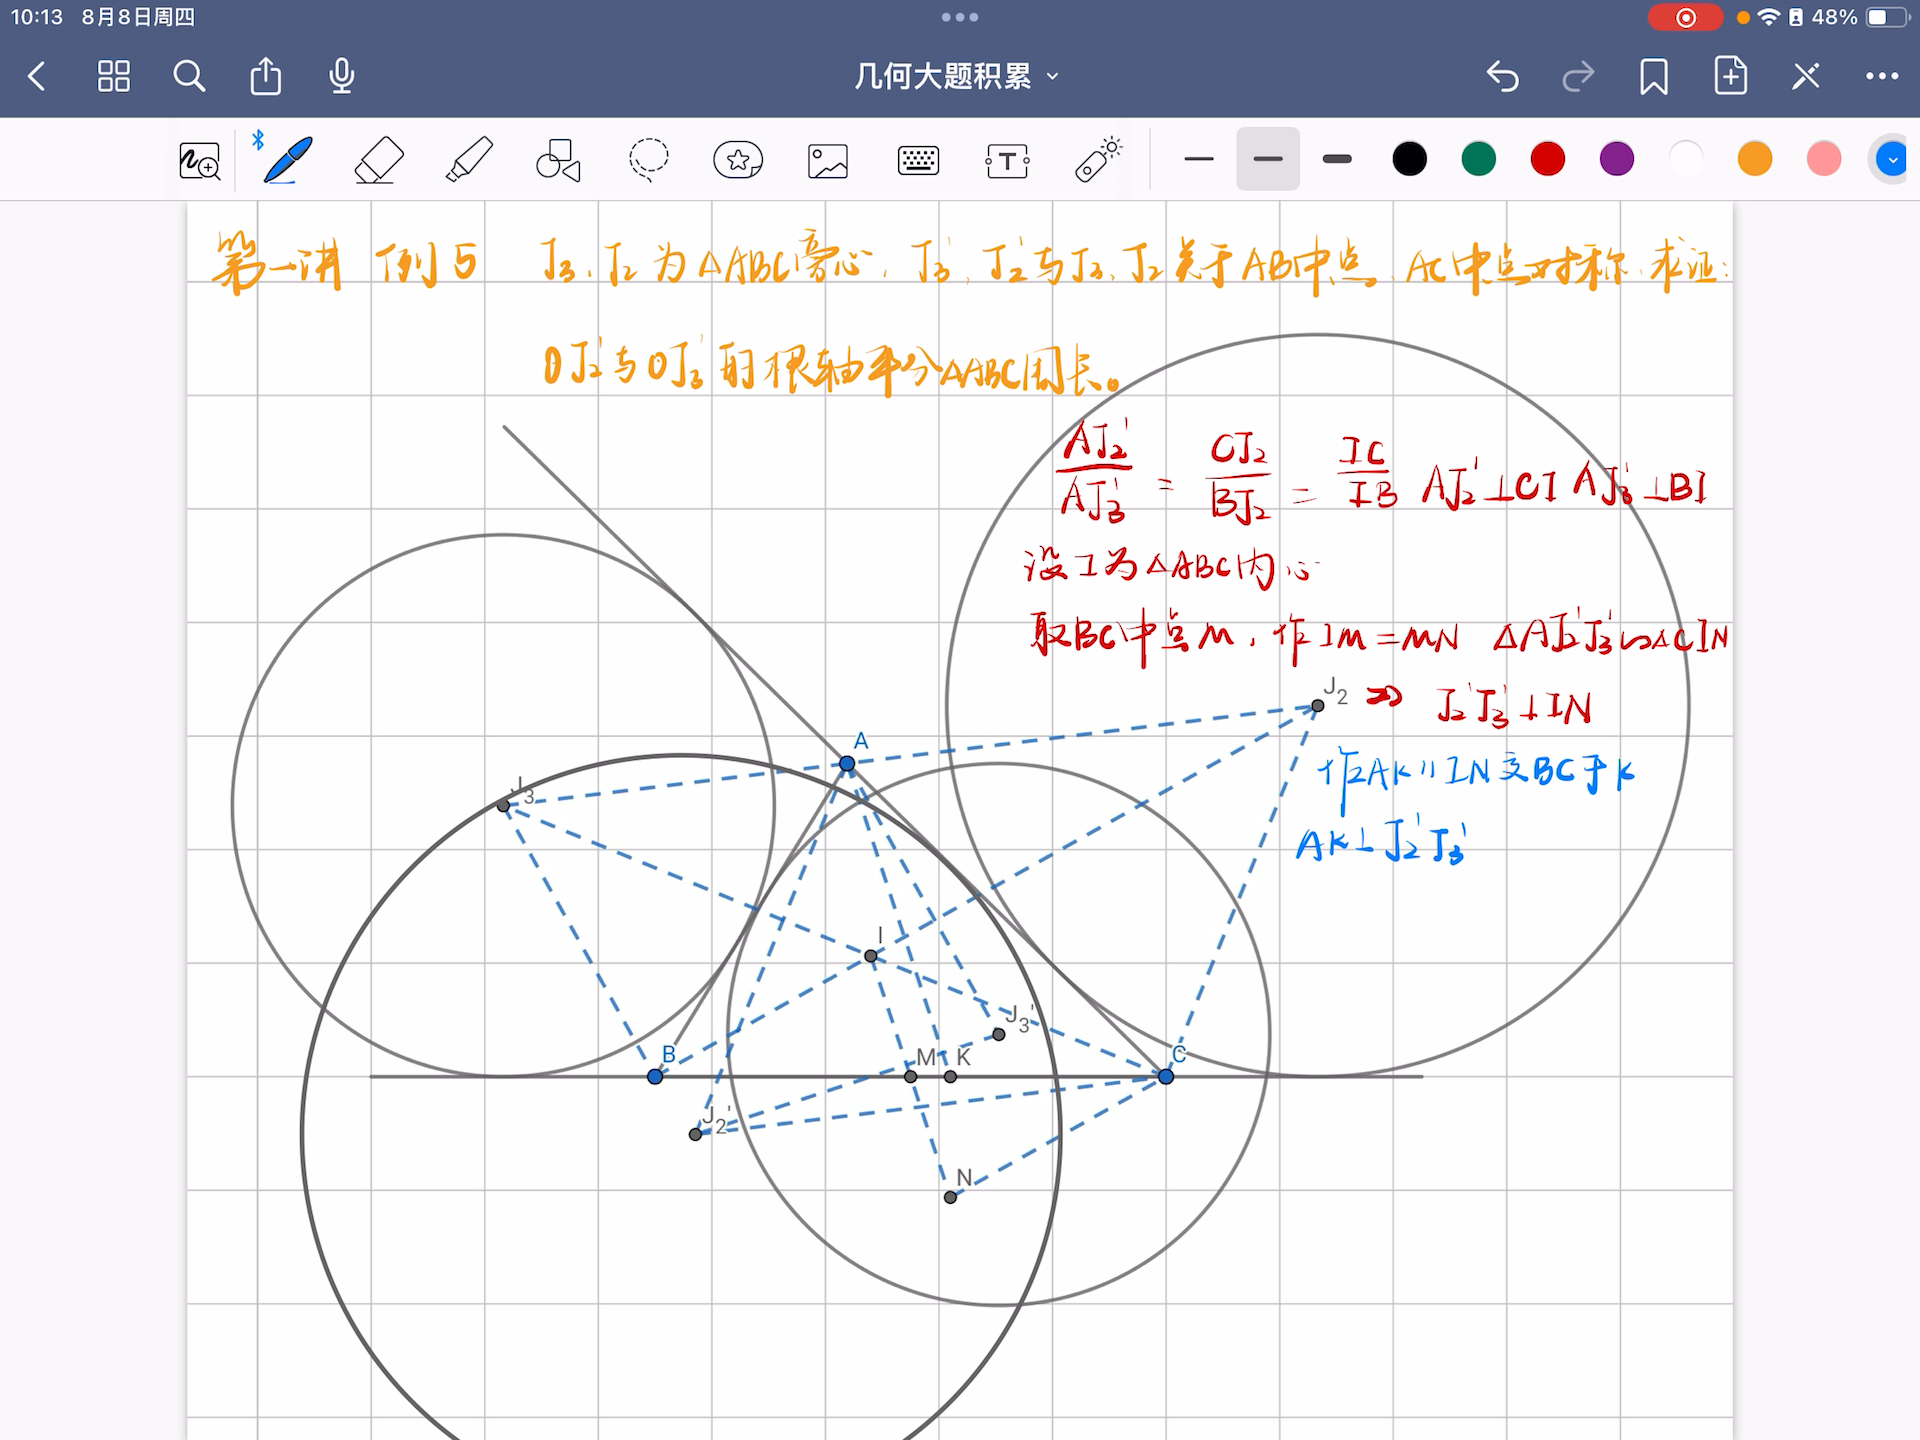The height and width of the screenshot is (1440, 1920).
Task: Bookmark the current page
Action: tap(1654, 76)
